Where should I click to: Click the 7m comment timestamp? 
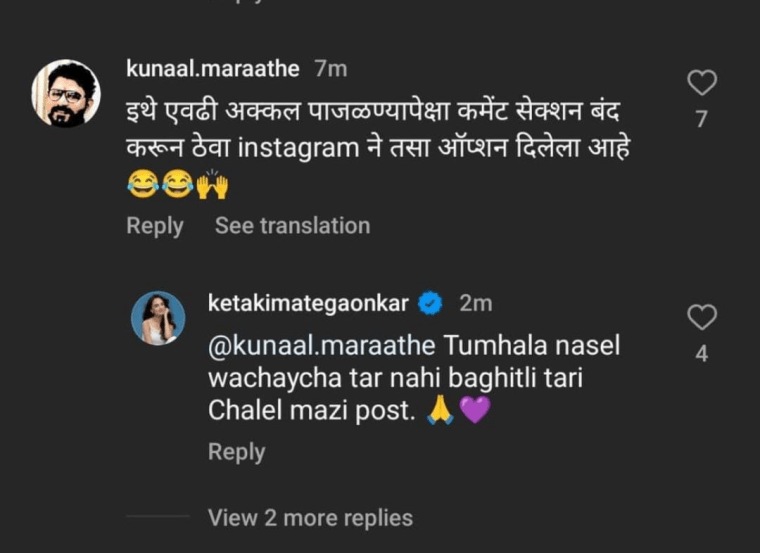coord(331,68)
